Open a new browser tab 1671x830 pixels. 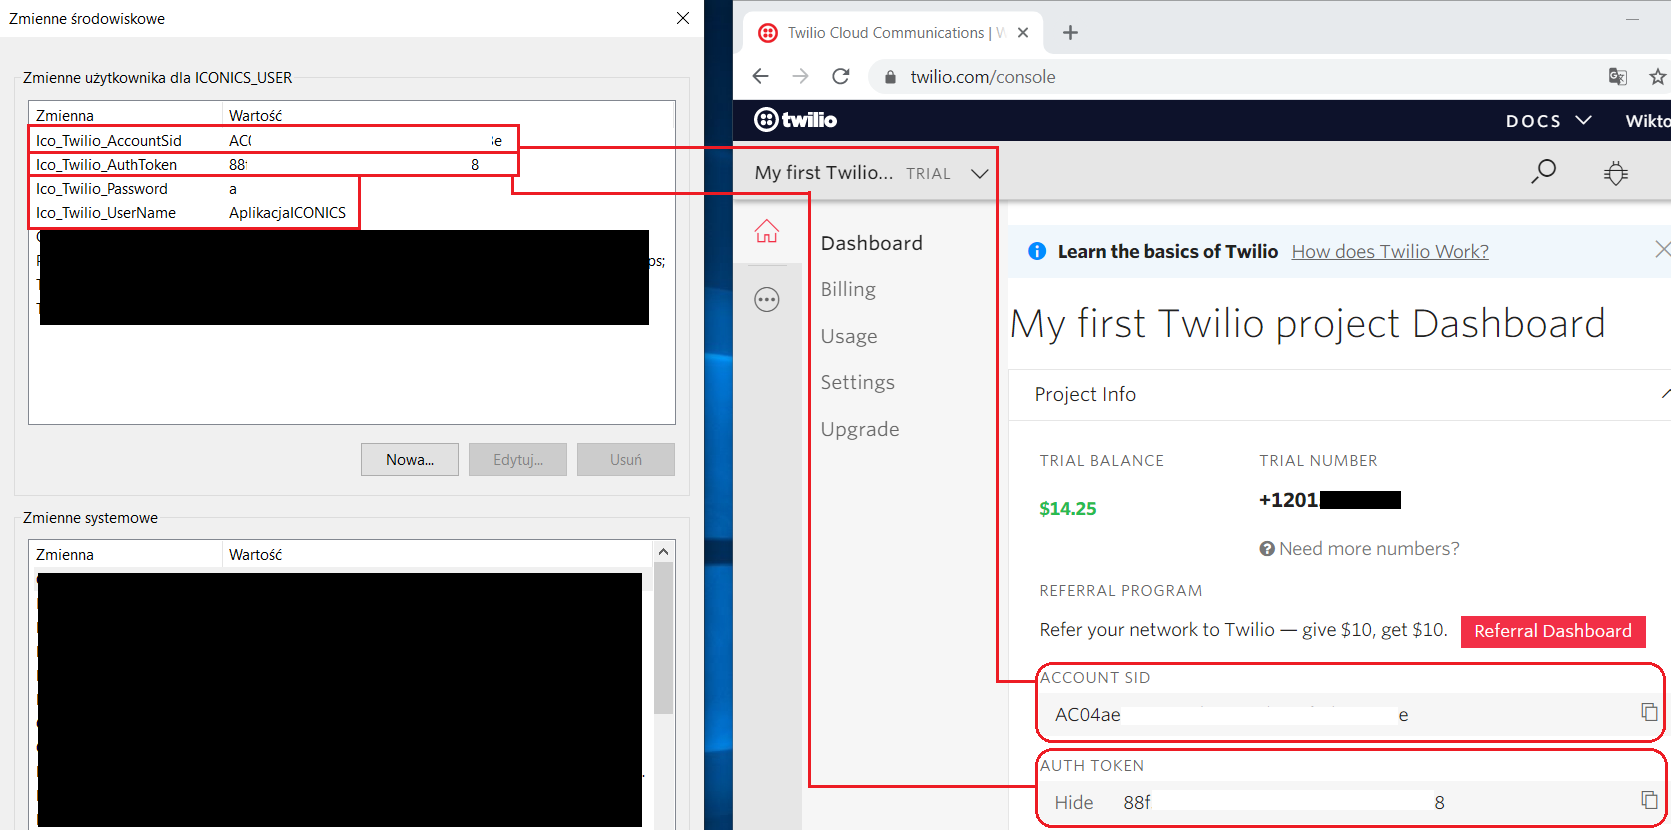[x=1070, y=32]
